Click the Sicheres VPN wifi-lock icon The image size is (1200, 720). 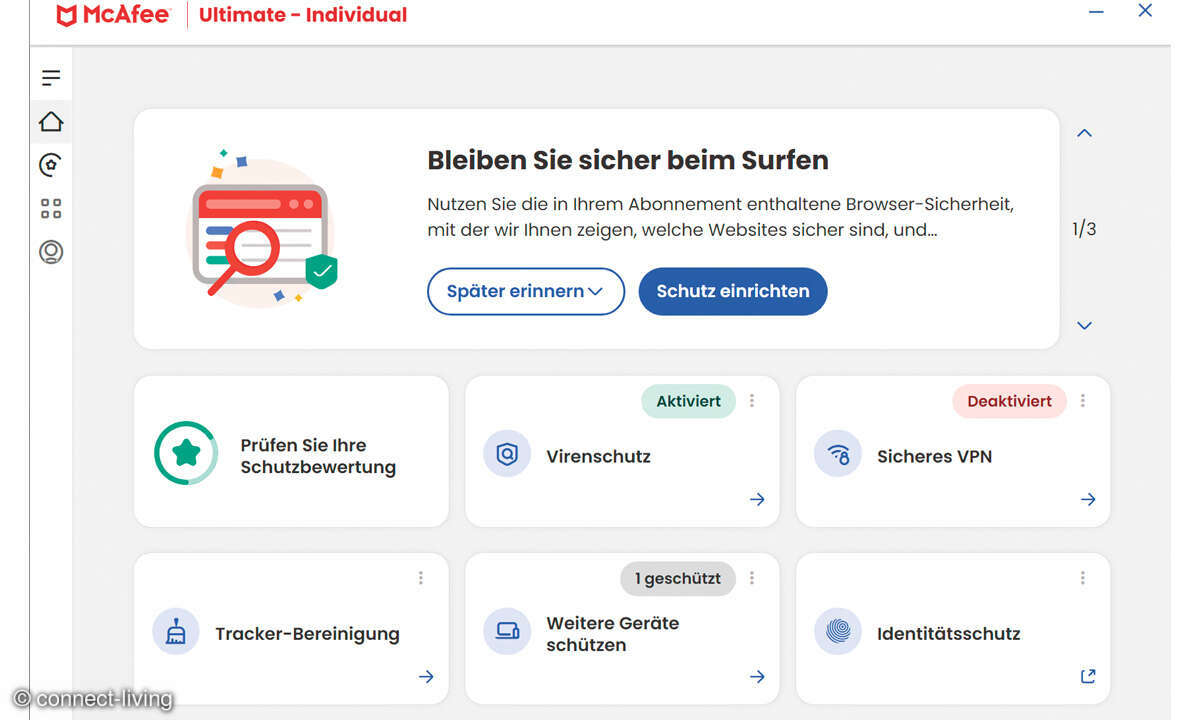click(838, 454)
